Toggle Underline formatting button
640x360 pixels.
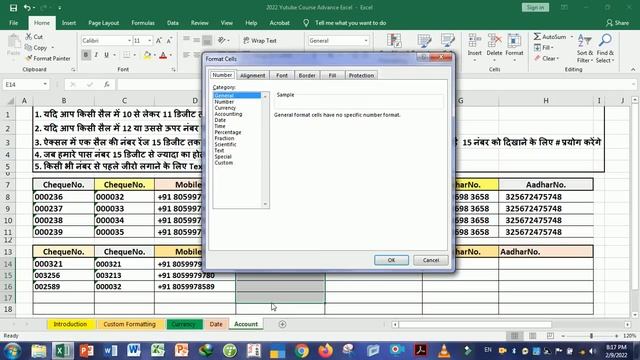(x=107, y=55)
